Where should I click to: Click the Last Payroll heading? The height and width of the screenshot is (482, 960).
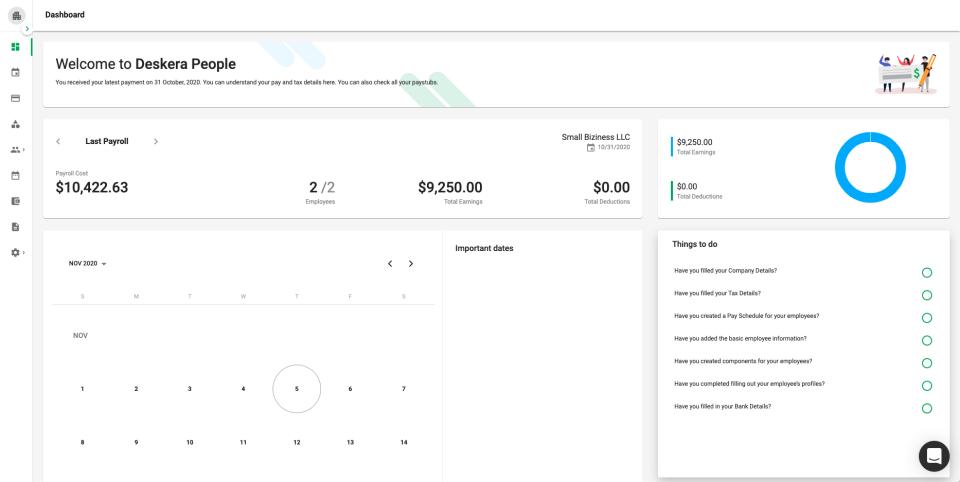coord(107,141)
